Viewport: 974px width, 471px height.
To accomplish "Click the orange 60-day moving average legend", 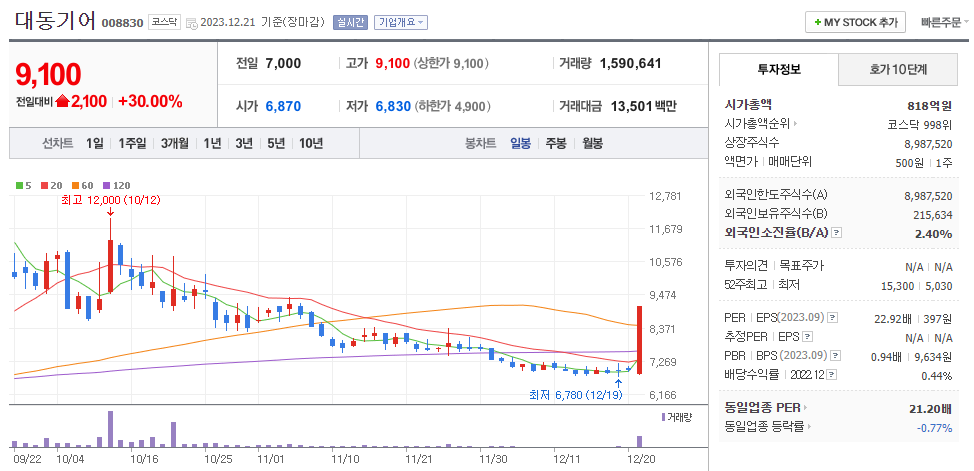I will click(x=82, y=185).
